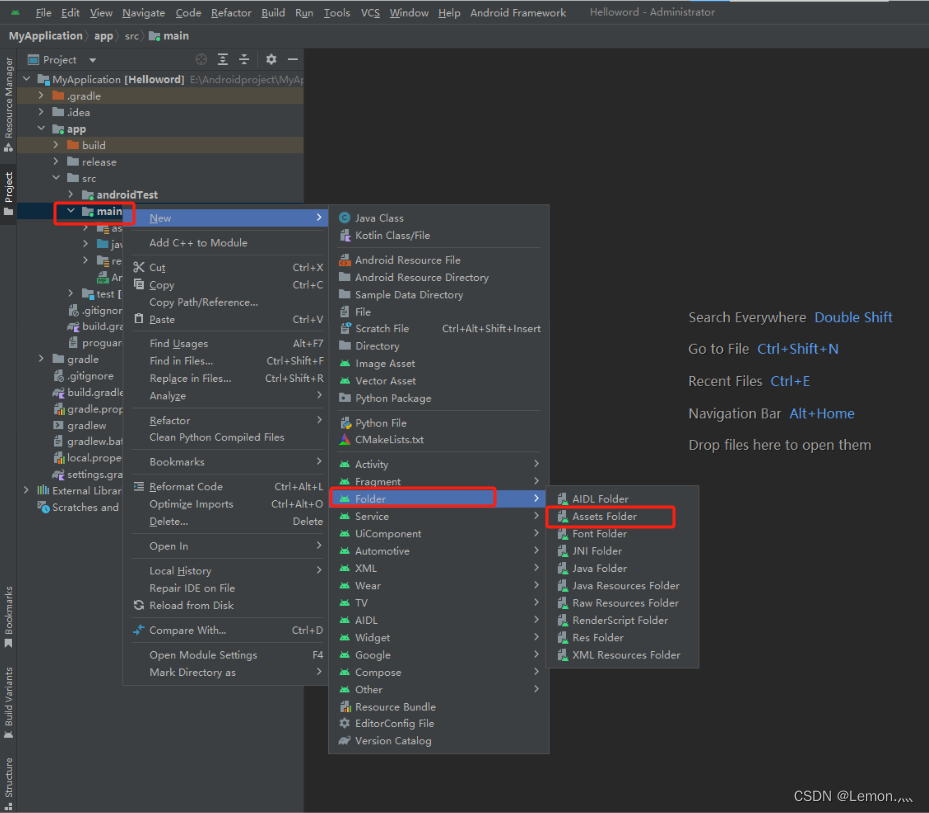Open Project panel settings gear

271,59
